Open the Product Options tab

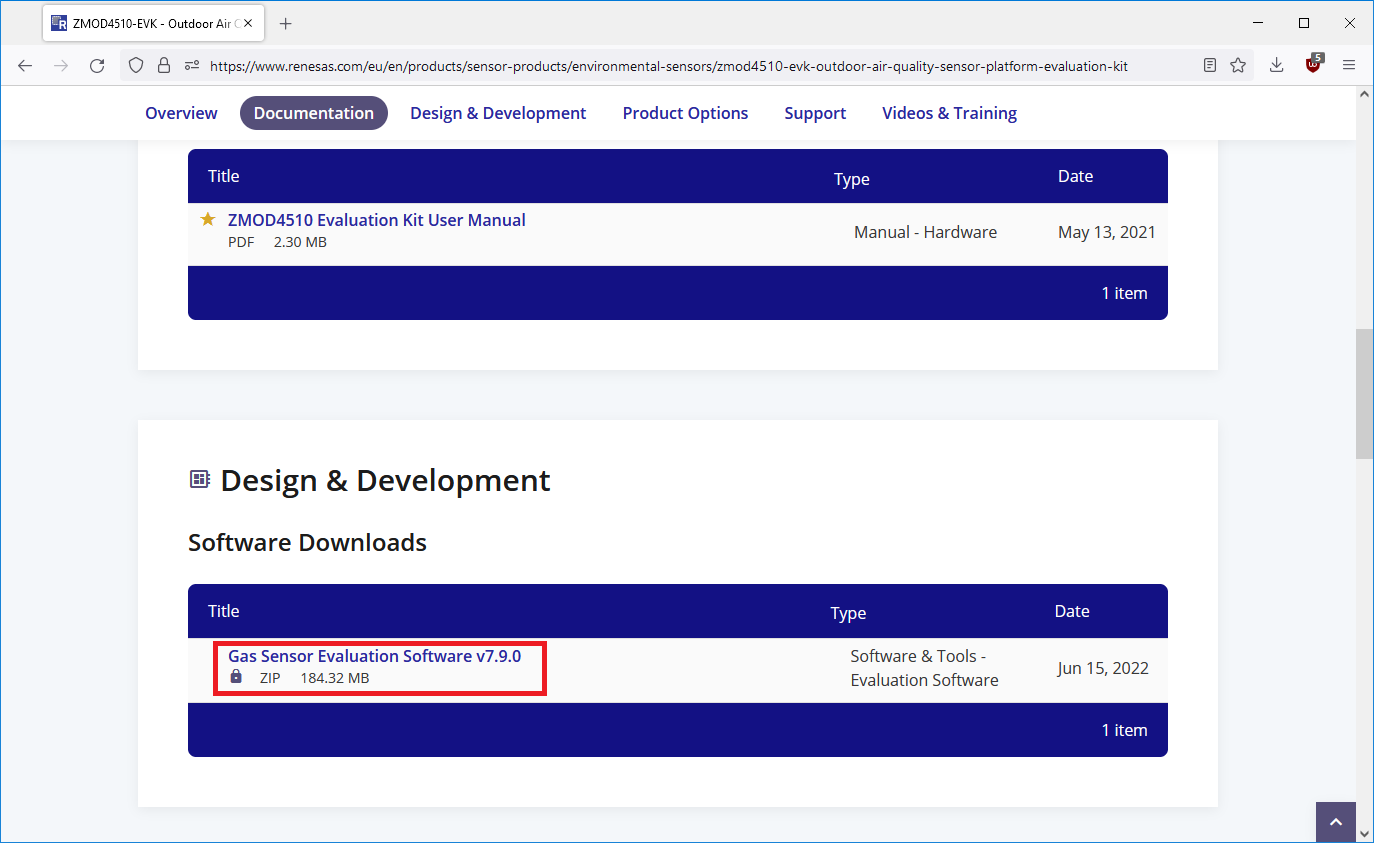[685, 113]
